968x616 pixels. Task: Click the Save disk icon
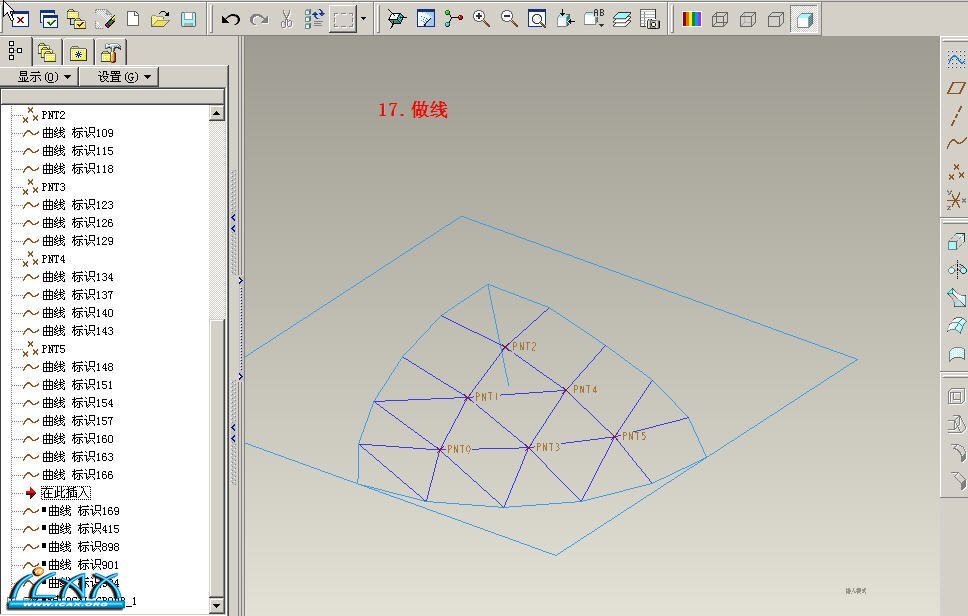tap(188, 19)
